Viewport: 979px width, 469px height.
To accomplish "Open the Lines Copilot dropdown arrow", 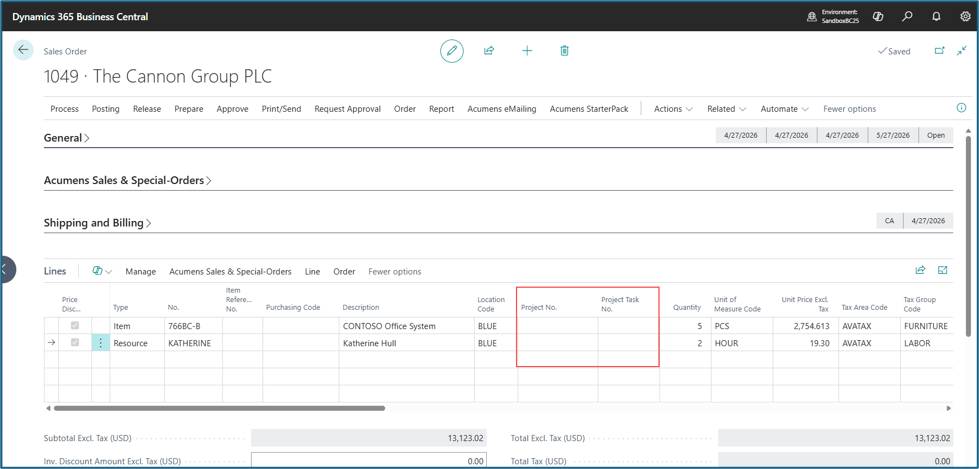I will (109, 272).
